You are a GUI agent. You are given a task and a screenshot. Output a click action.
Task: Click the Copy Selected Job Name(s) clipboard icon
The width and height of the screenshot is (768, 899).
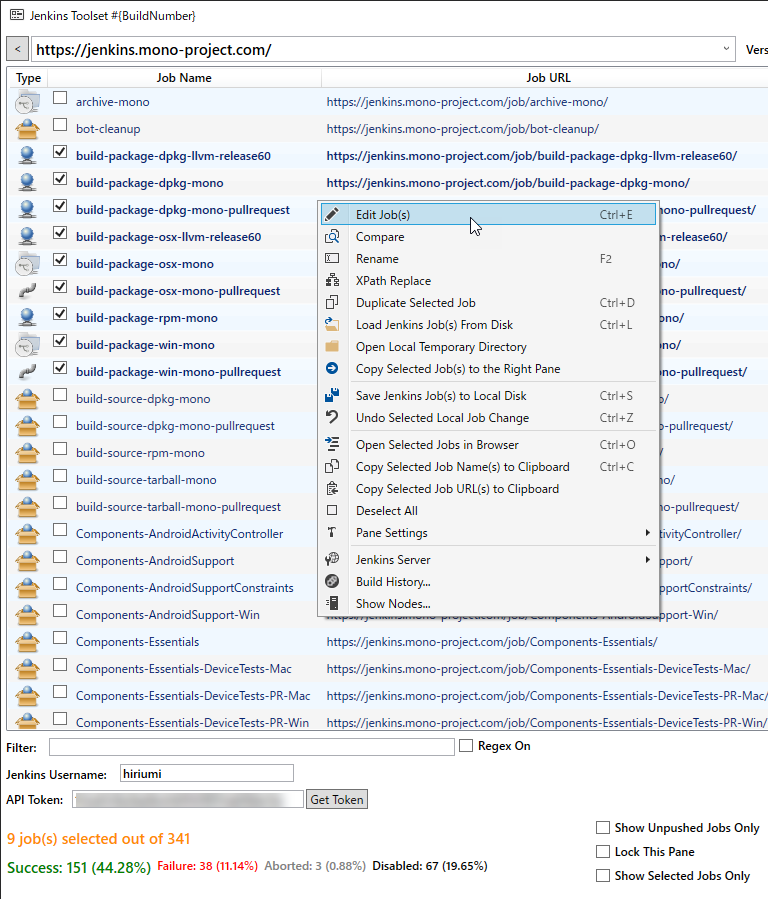332,466
